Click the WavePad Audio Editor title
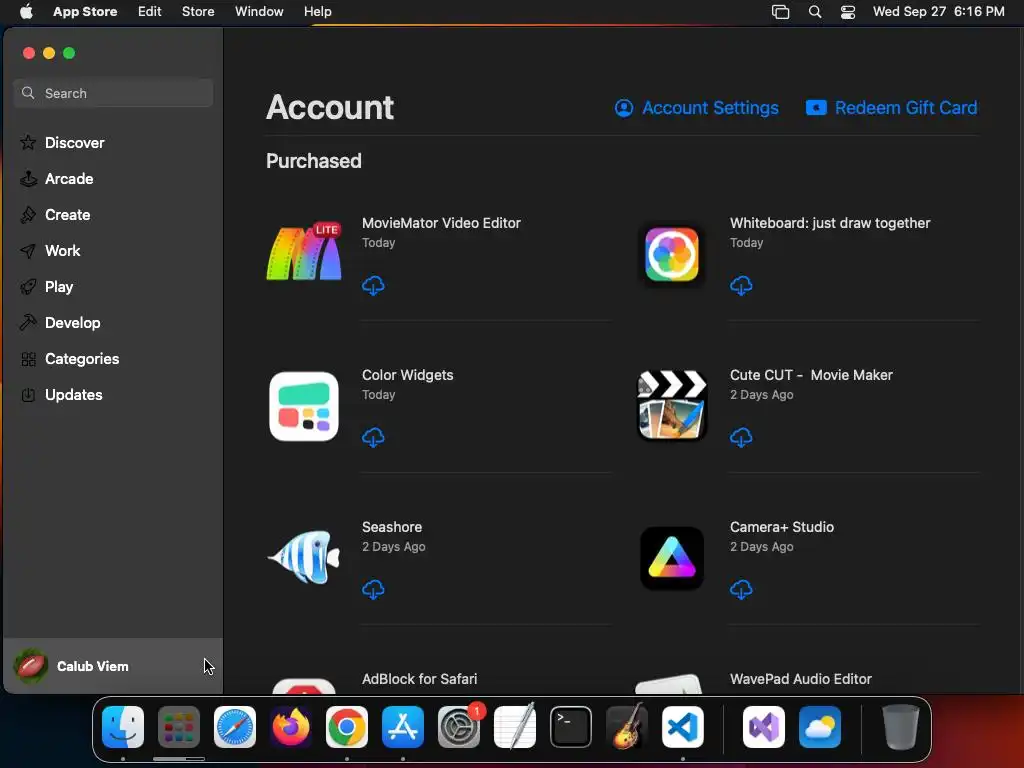1024x768 pixels. (801, 679)
